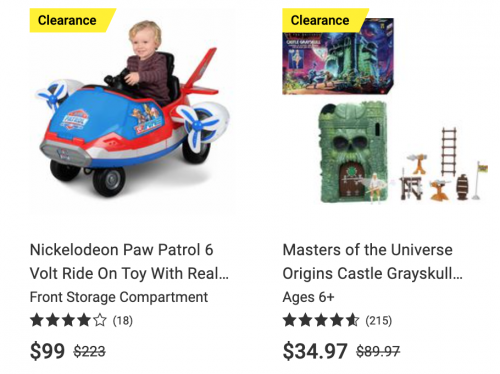
Task: Open Nickelodeon Paw Patrol 6 Volt title link
Action: [x=129, y=262]
